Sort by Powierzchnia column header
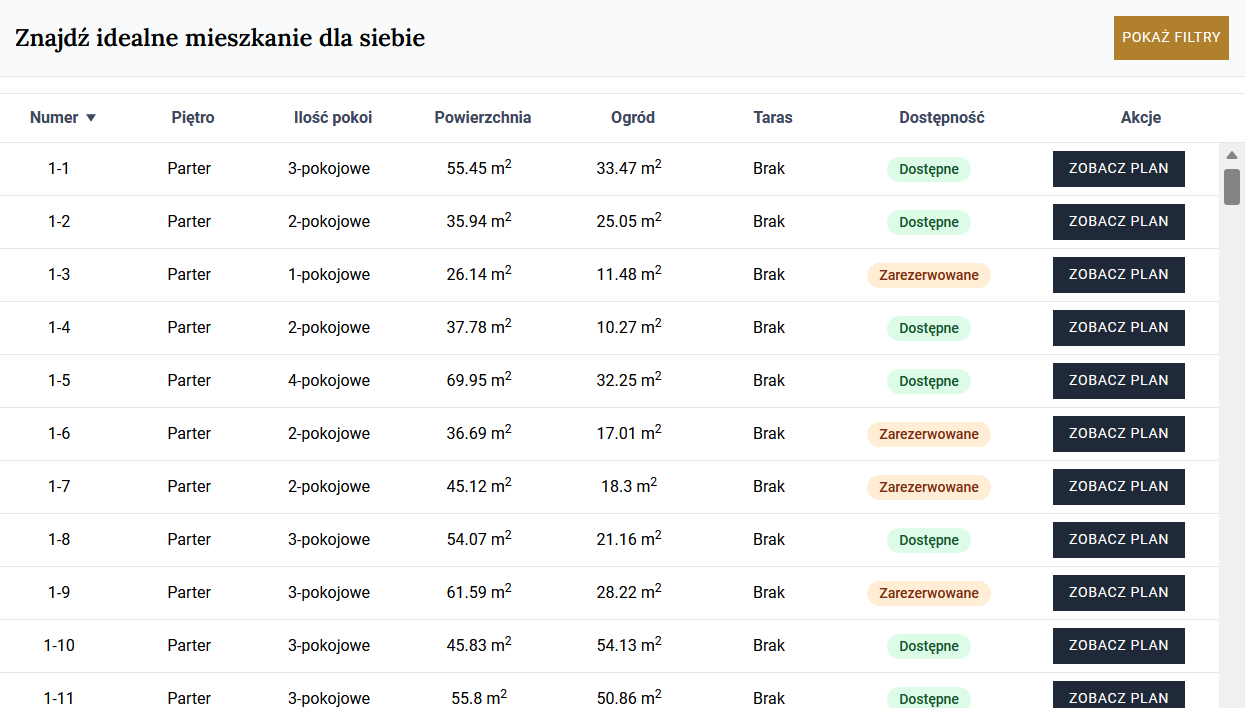1245x708 pixels. [x=482, y=118]
